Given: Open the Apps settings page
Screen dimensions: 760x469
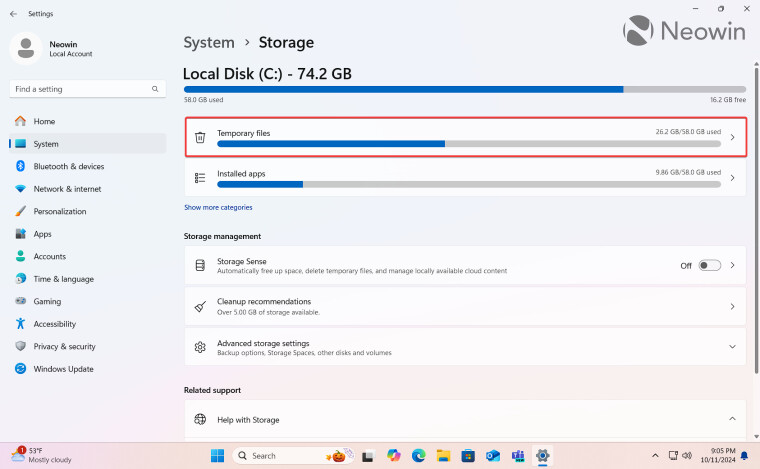Looking at the screenshot, I should coord(87,234).
